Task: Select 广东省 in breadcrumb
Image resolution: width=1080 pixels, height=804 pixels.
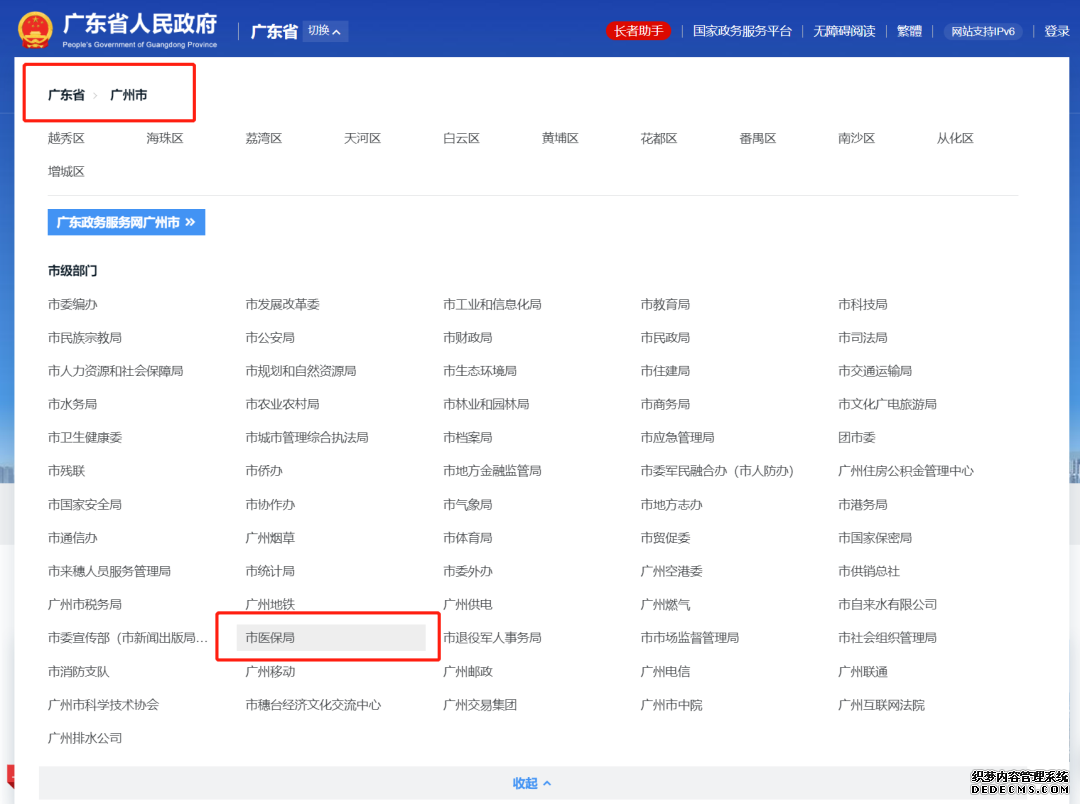Action: 66,95
